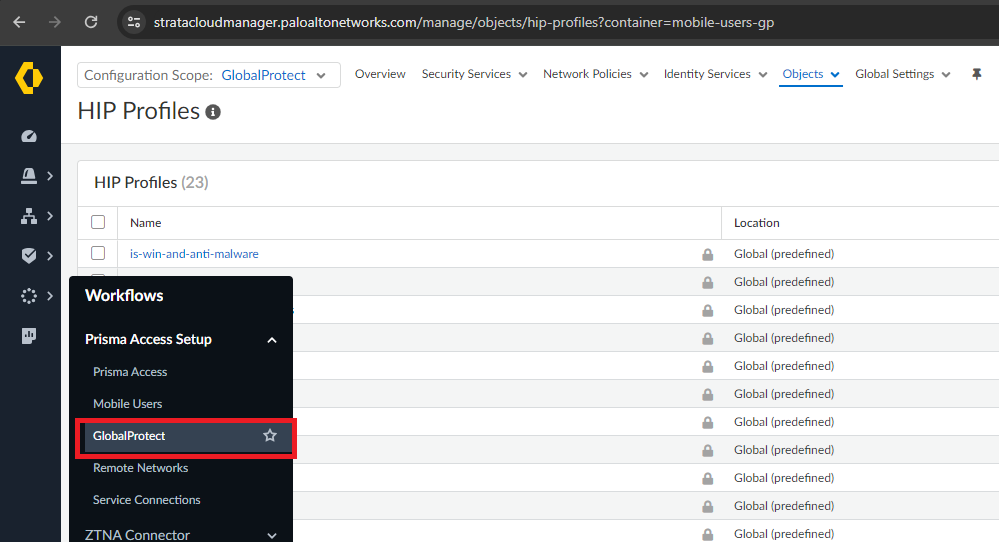Image resolution: width=999 pixels, height=542 pixels.
Task: Open the workflows dotted circle sidebar icon
Action: [x=29, y=296]
